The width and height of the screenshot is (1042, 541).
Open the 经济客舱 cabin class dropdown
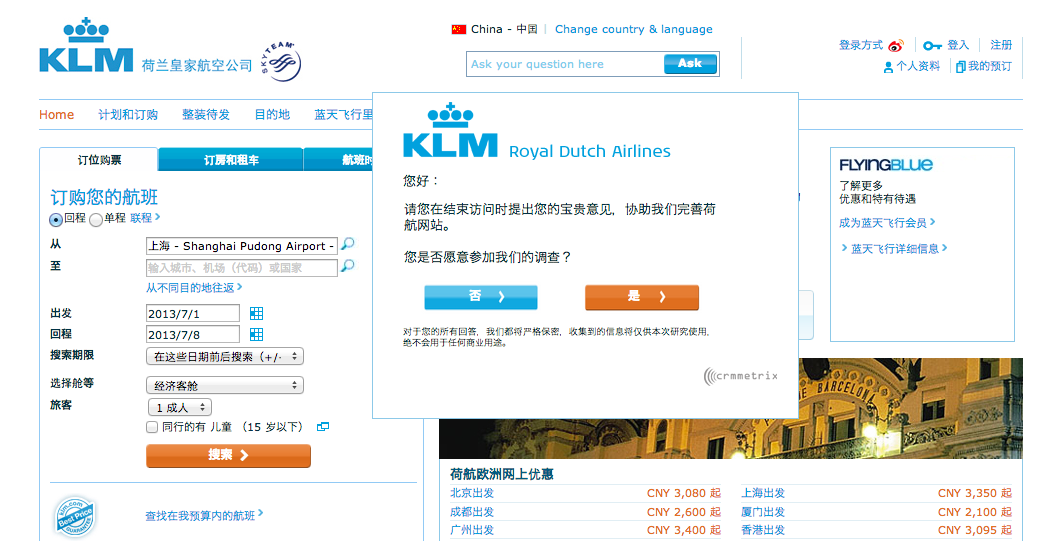(225, 386)
